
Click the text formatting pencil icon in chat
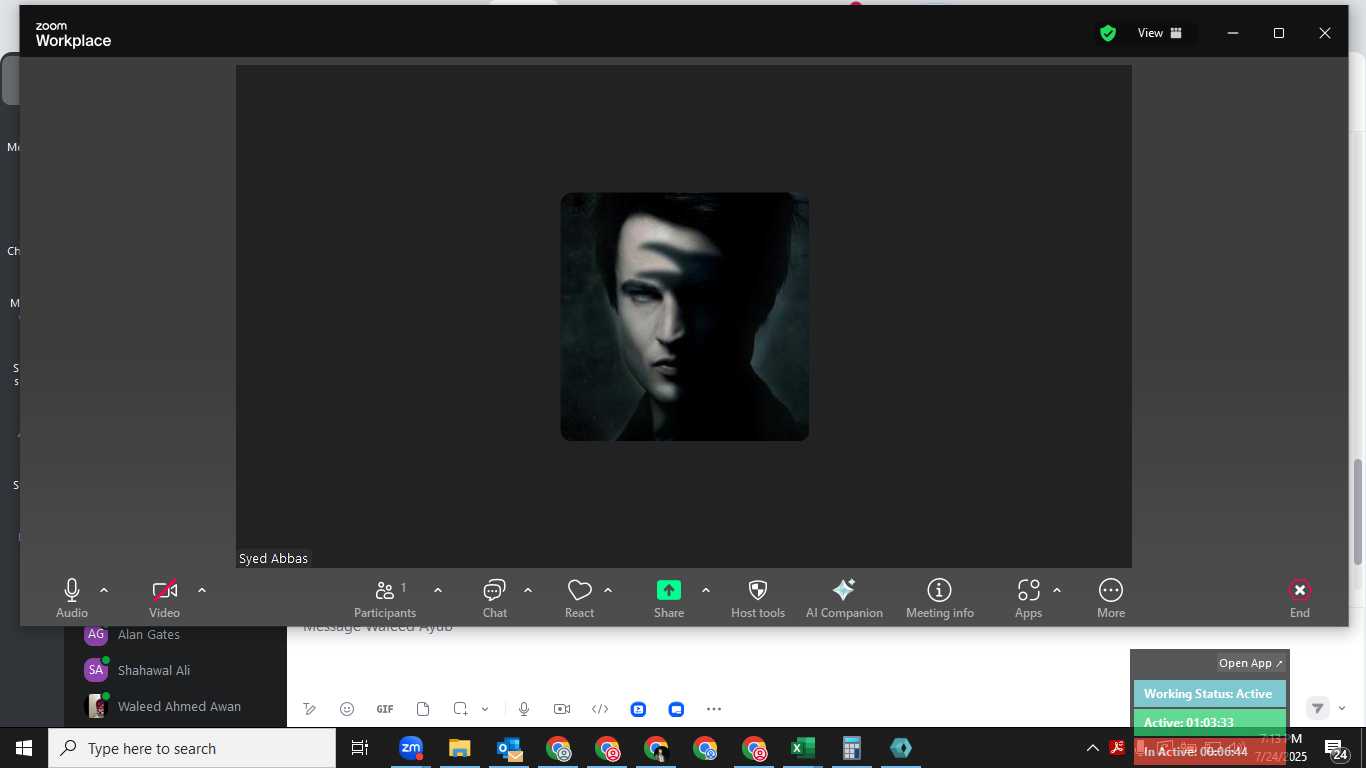point(310,709)
